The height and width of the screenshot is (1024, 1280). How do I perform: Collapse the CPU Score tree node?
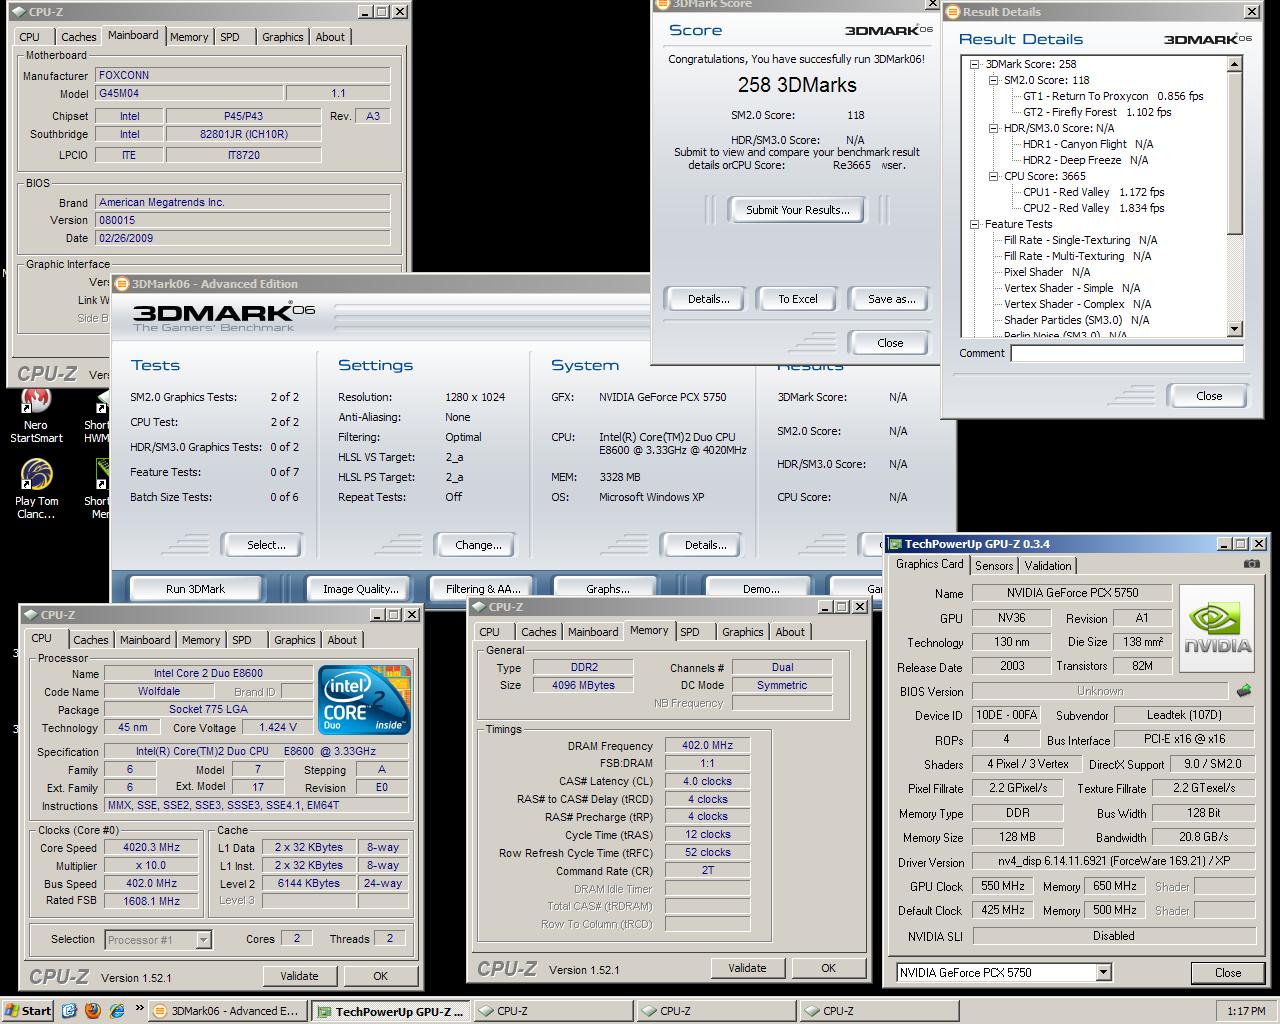994,176
